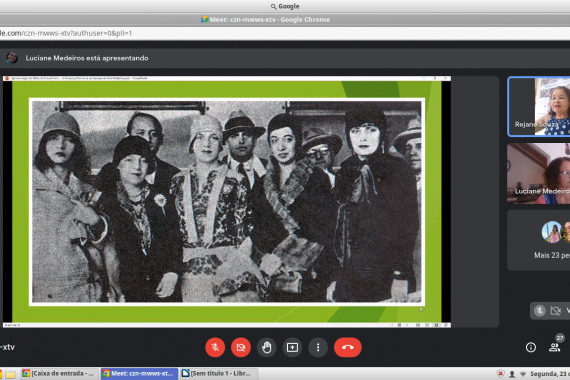
Task: Open the more options three-dot menu
Action: [x=318, y=347]
